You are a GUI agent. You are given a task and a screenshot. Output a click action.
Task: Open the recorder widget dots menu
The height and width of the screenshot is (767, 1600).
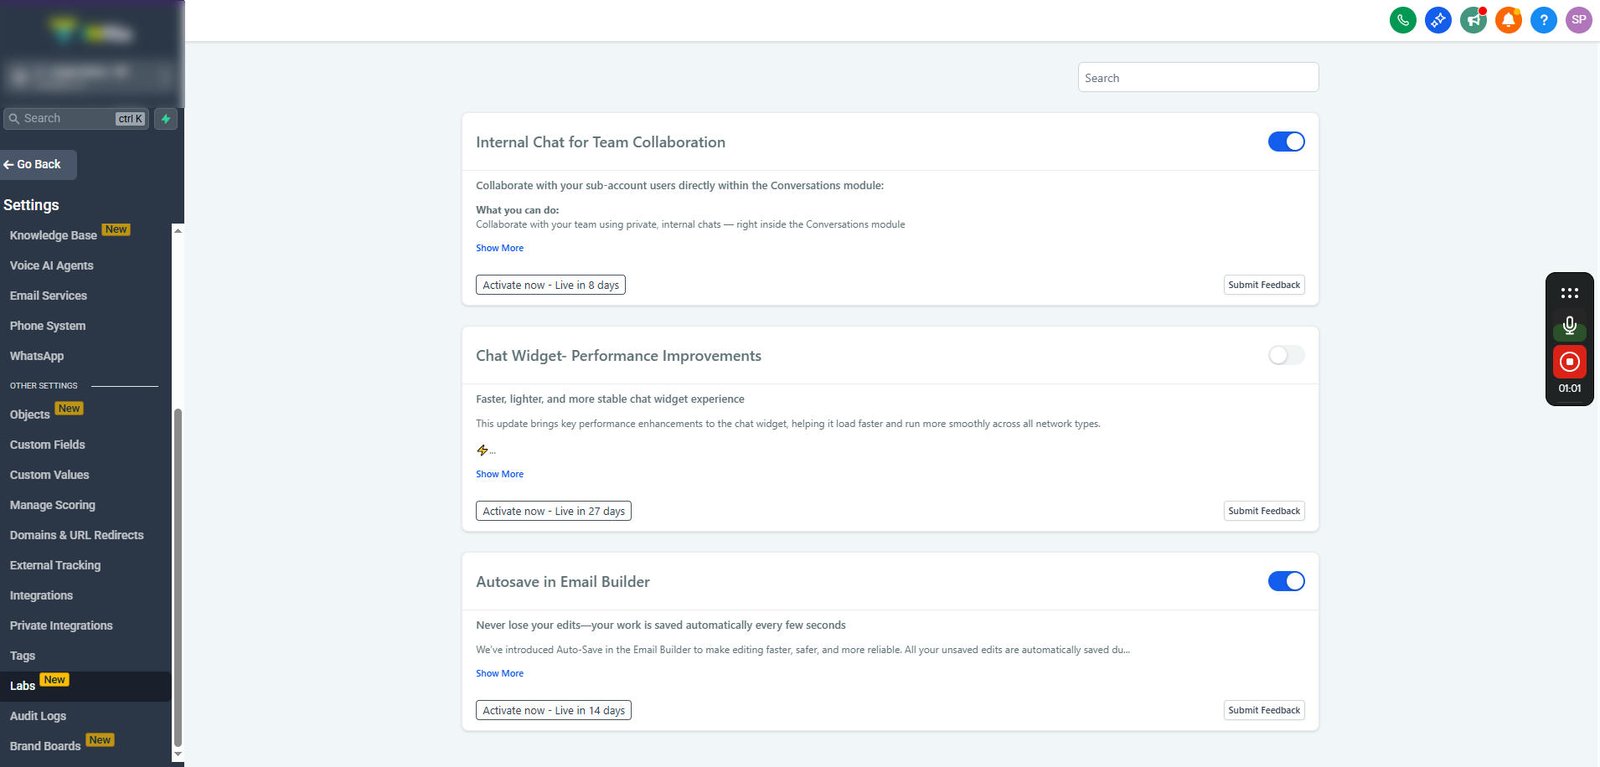pos(1570,293)
